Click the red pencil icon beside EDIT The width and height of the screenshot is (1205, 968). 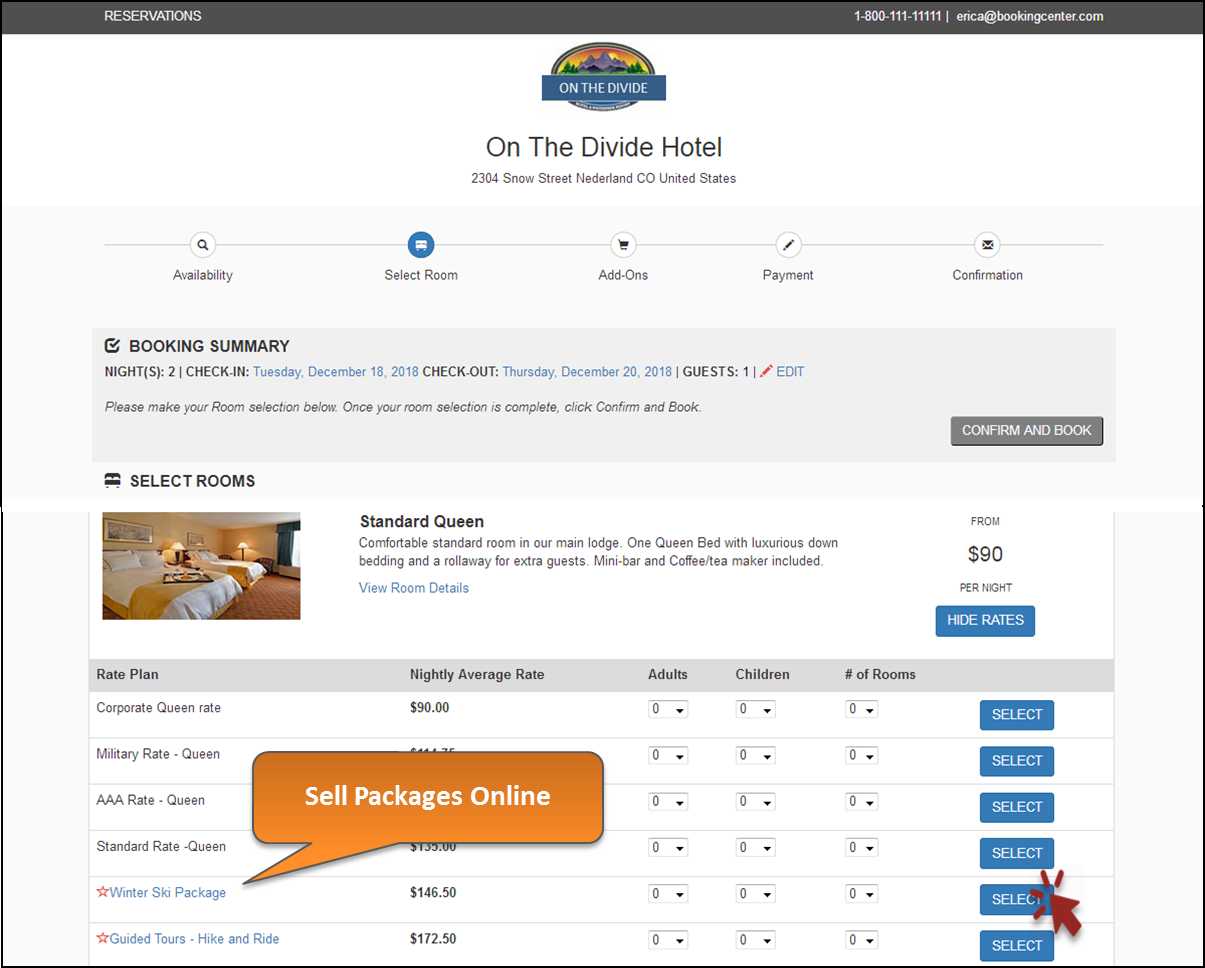(766, 372)
